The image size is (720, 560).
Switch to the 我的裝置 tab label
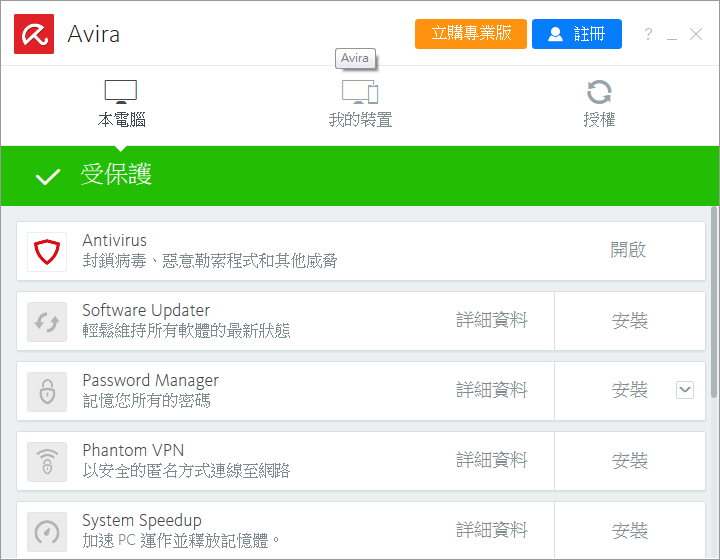point(360,119)
